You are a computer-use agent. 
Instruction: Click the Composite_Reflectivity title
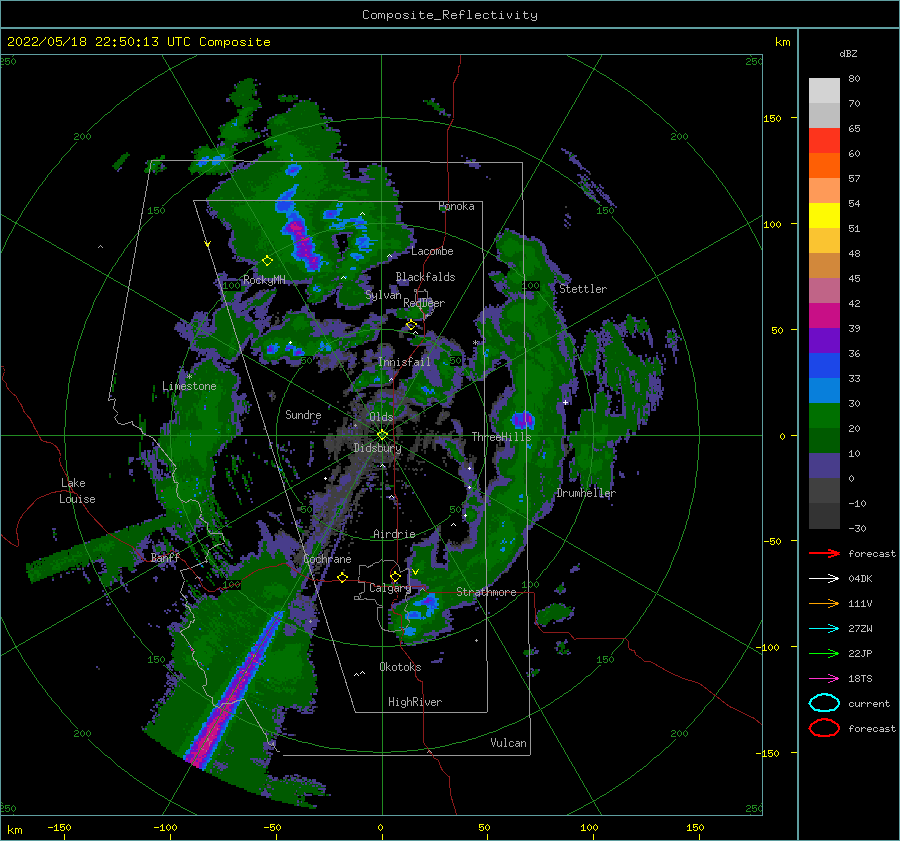tap(450, 15)
